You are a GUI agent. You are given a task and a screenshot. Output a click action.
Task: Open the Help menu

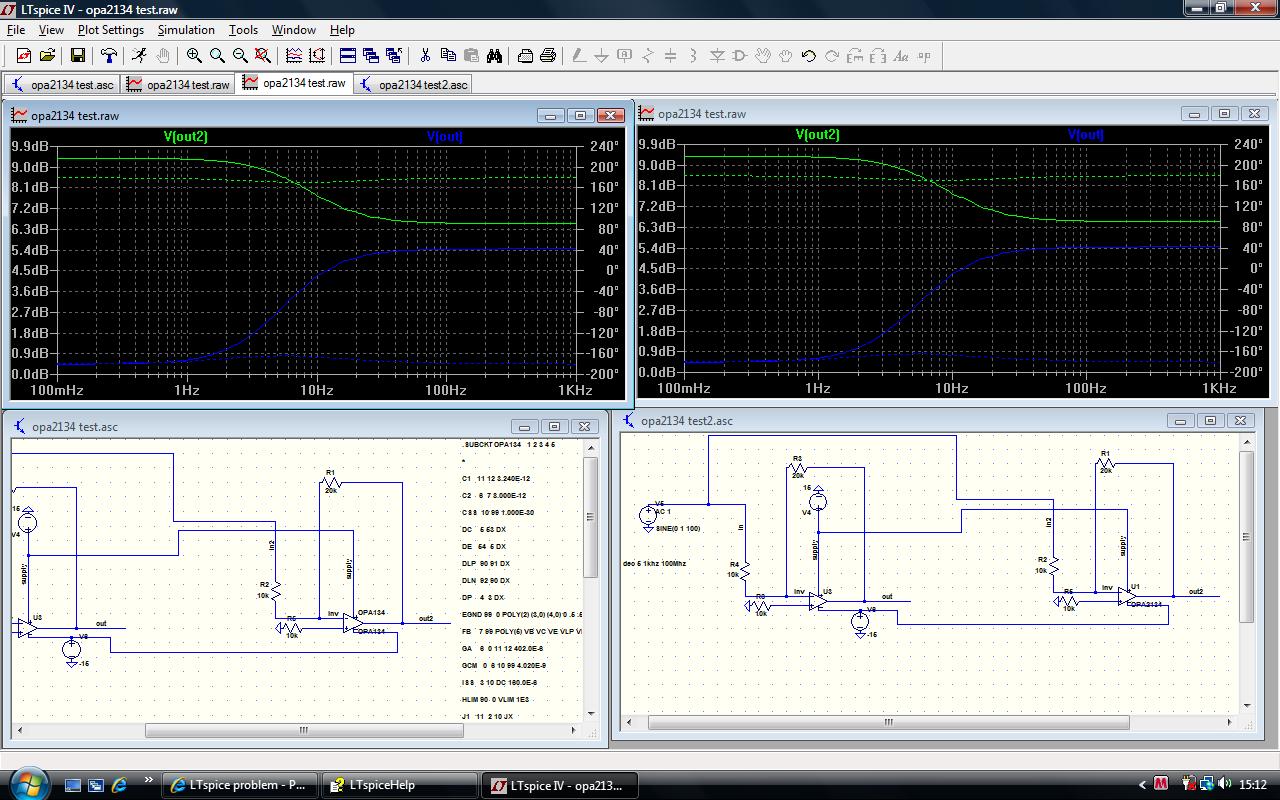[342, 30]
